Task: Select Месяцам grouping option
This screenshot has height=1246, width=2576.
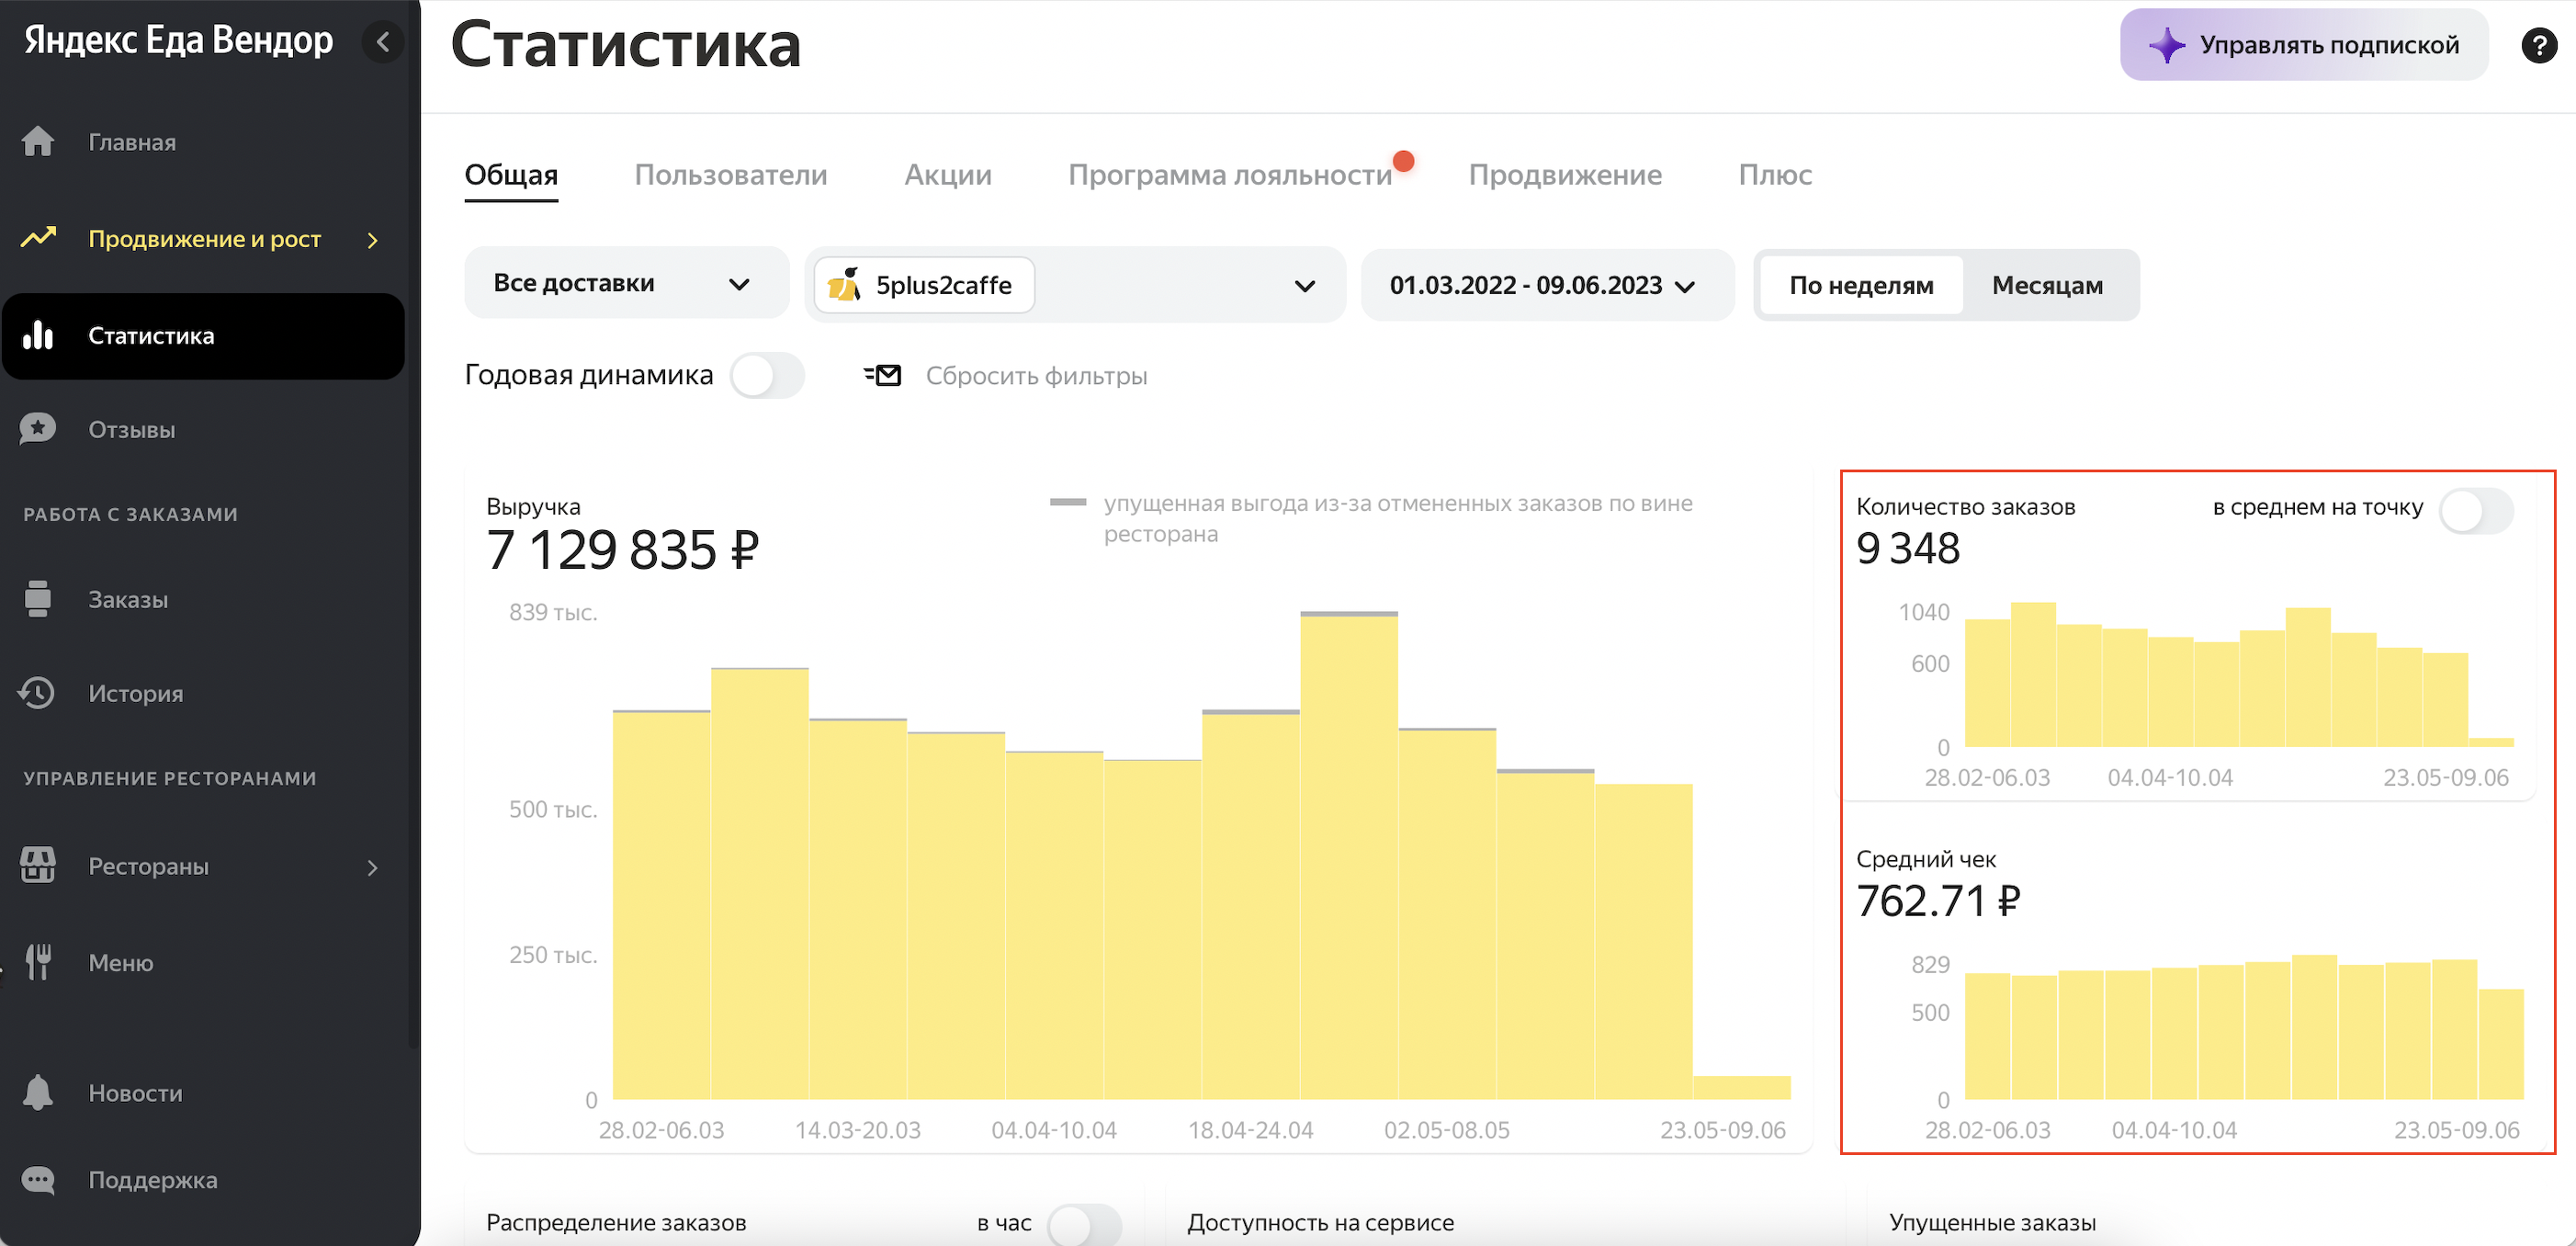Action: coord(2046,286)
